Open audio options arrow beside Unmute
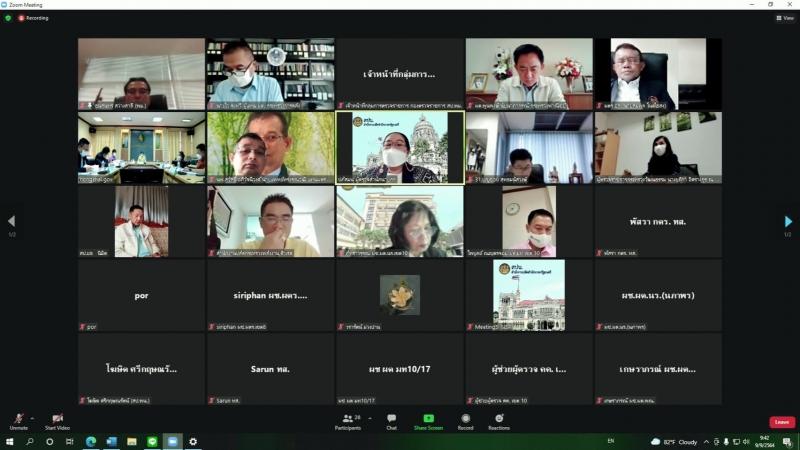The height and width of the screenshot is (450, 800). (x=33, y=418)
